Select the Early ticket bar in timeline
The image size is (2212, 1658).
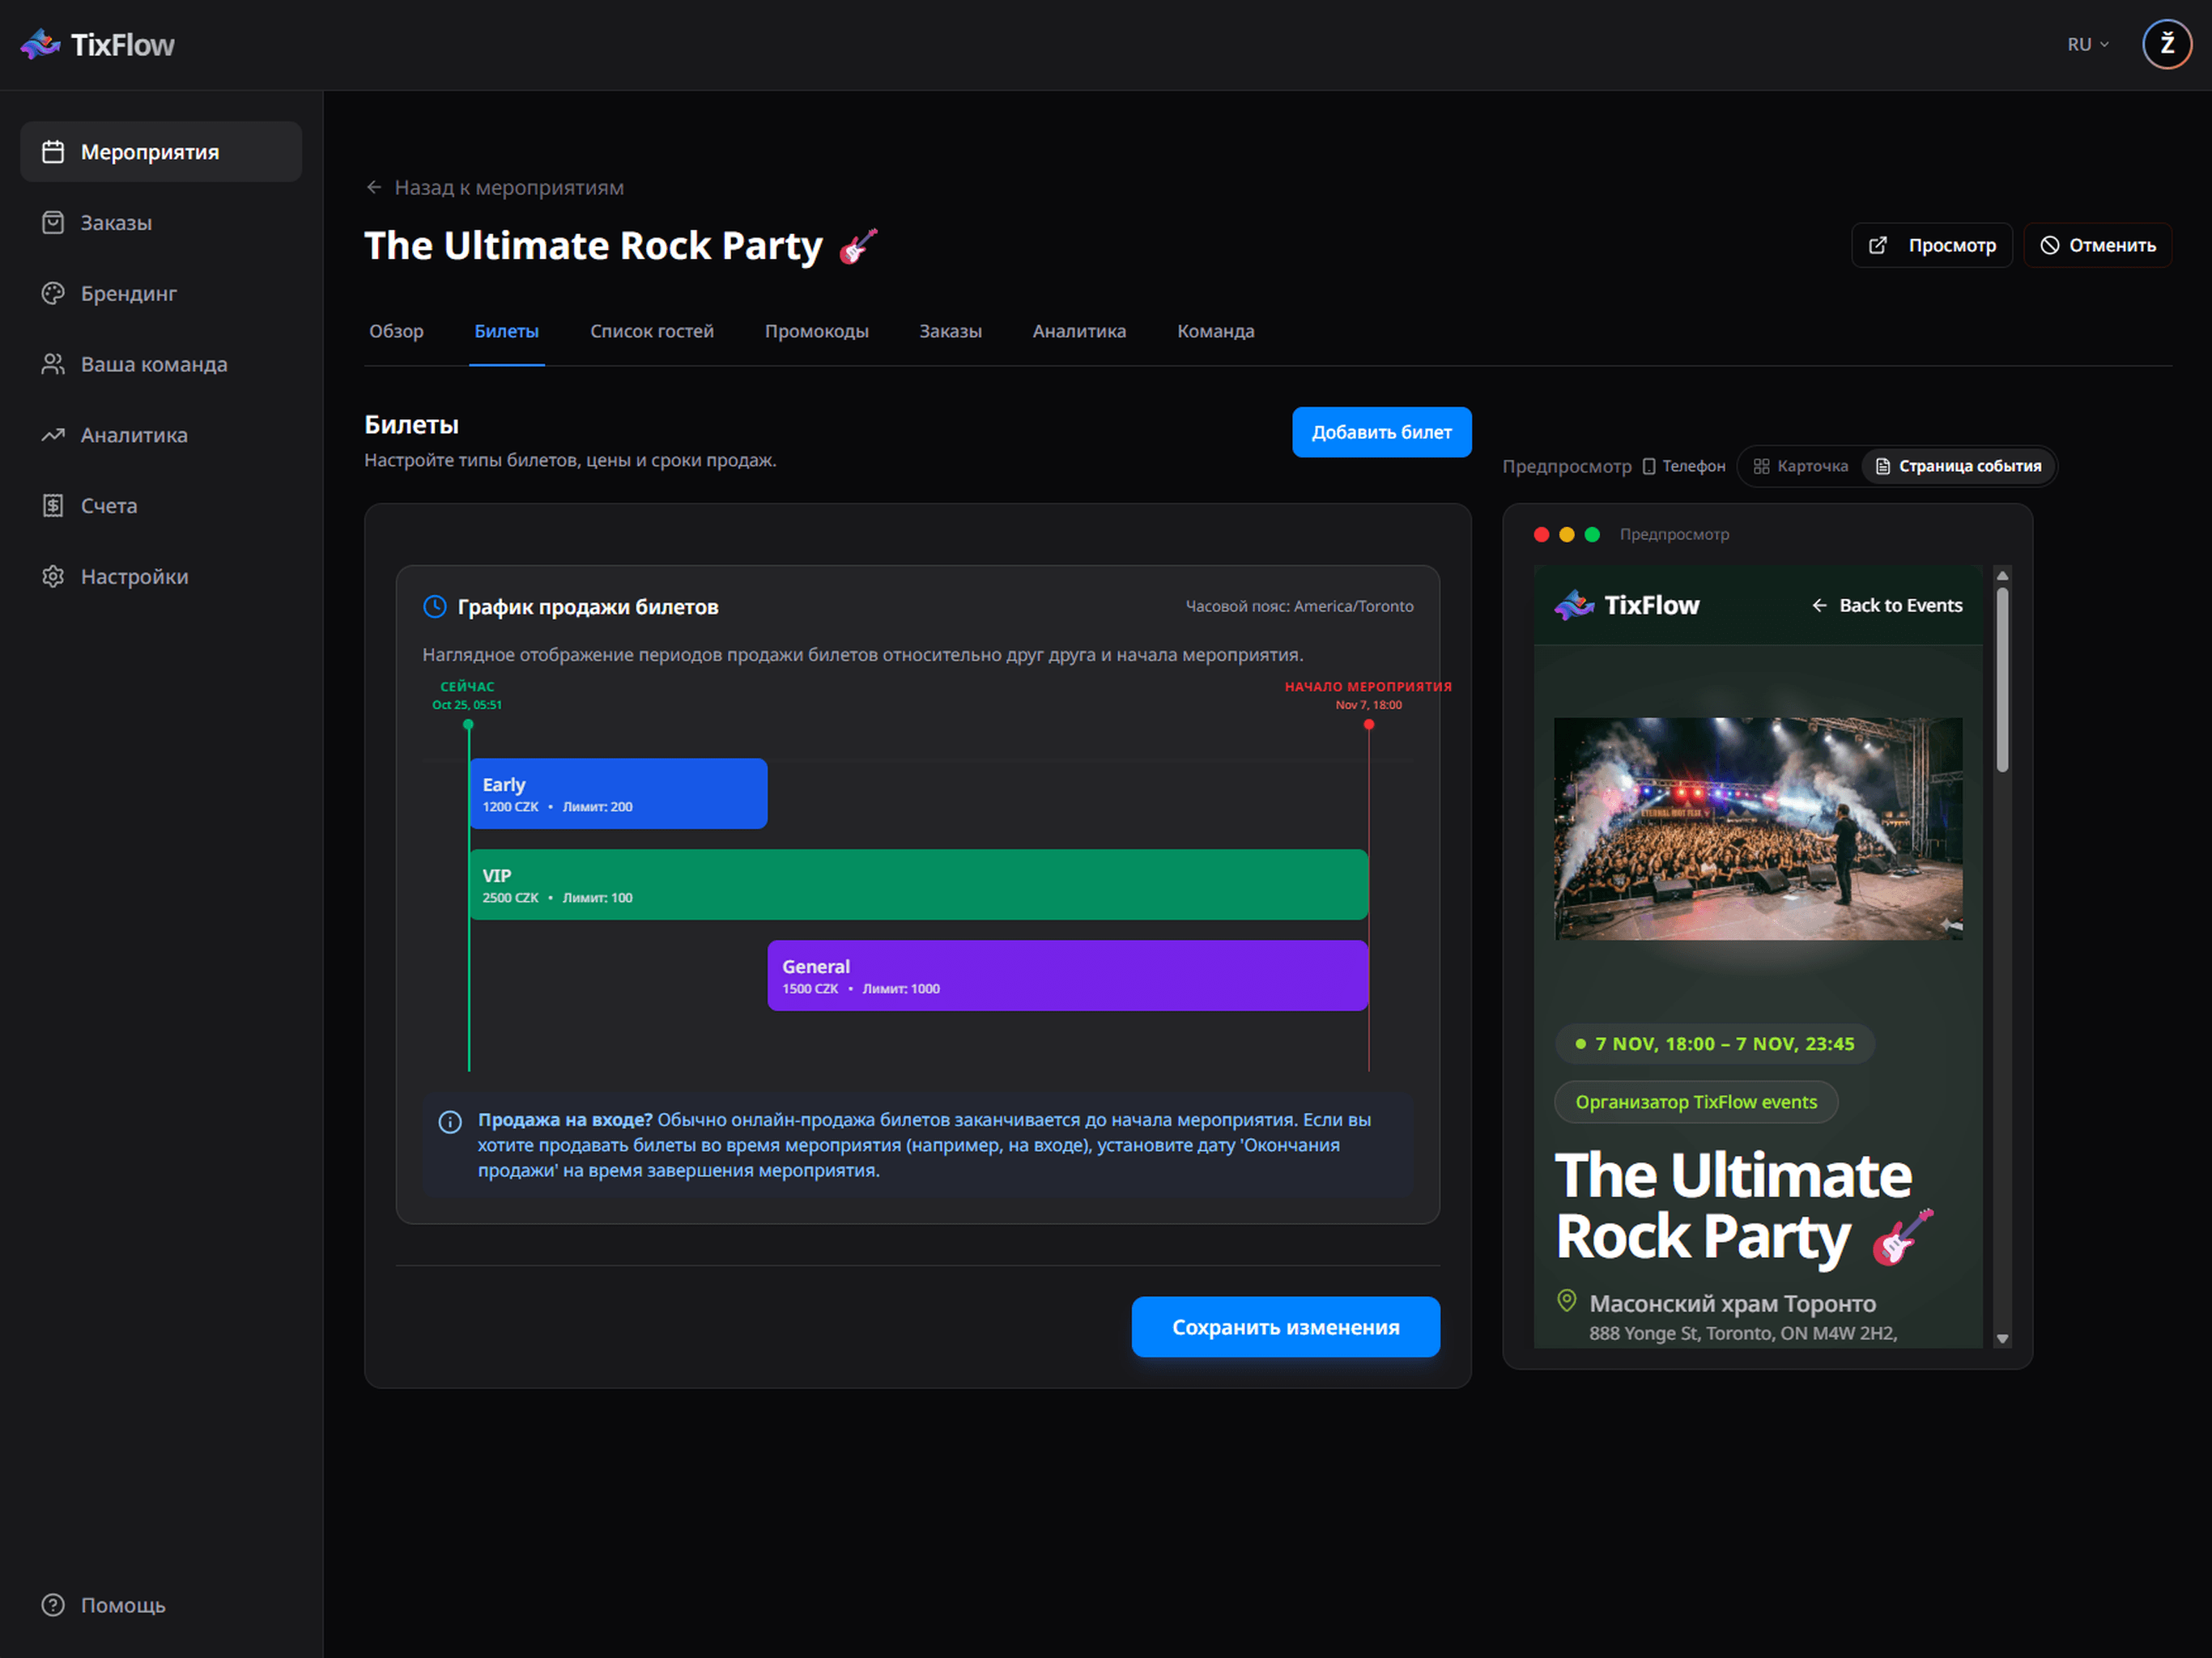point(619,794)
